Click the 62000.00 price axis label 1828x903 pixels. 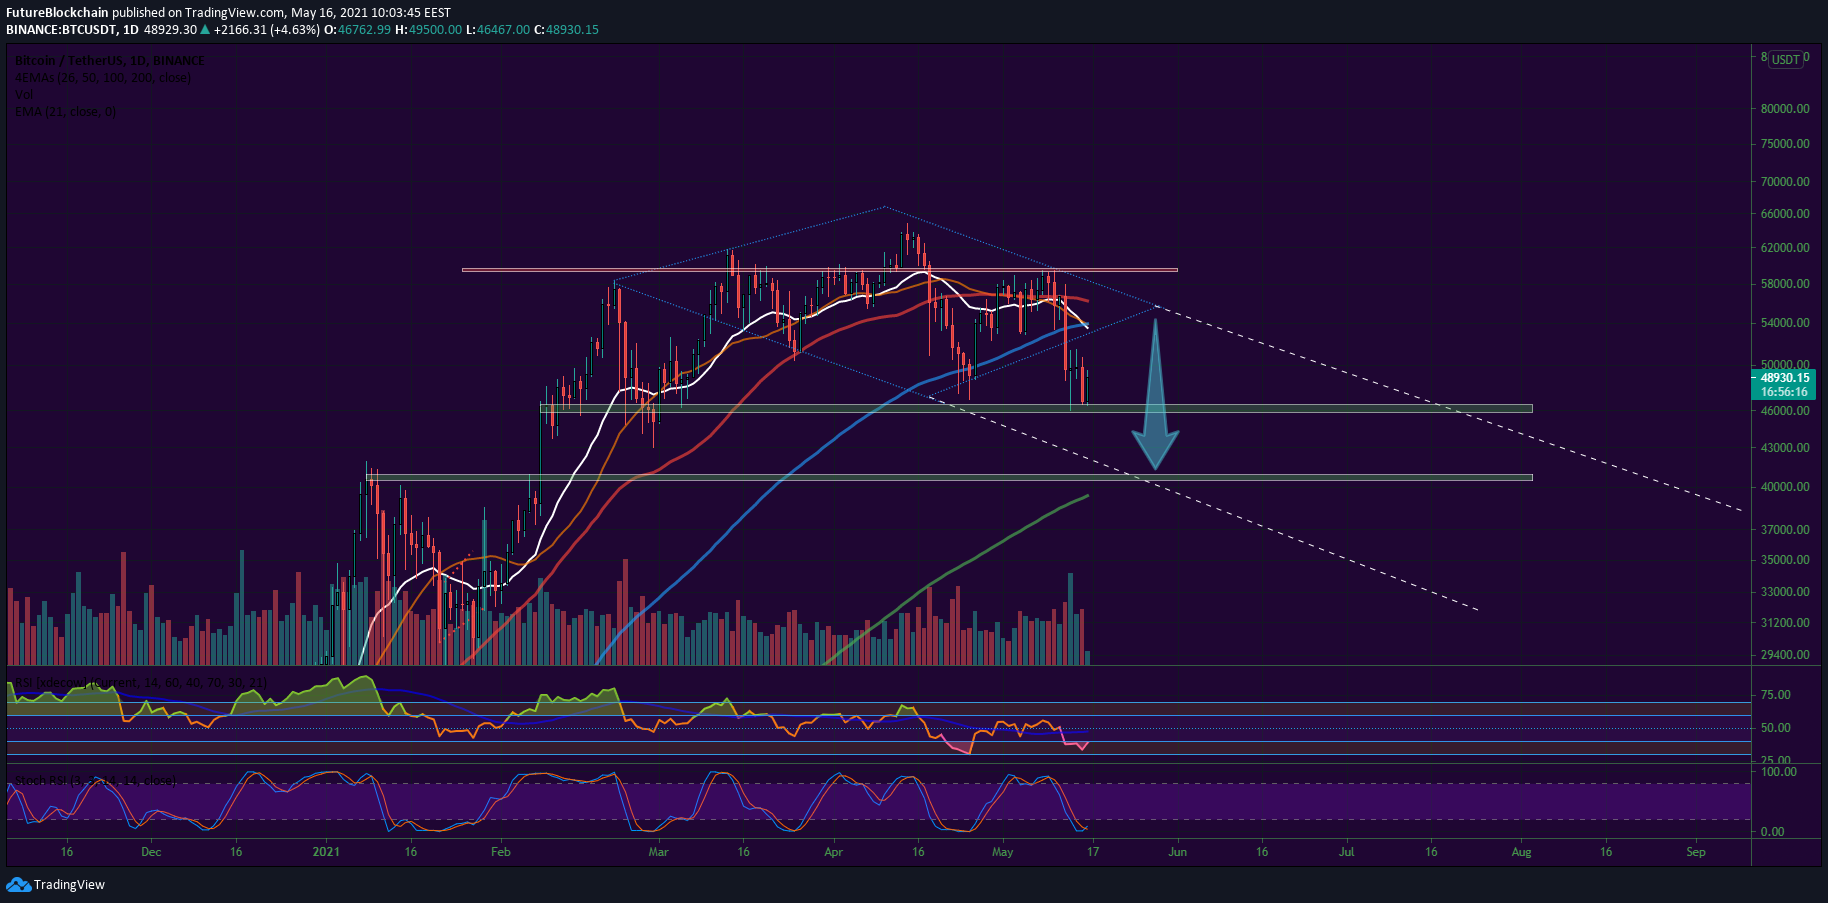coord(1785,248)
